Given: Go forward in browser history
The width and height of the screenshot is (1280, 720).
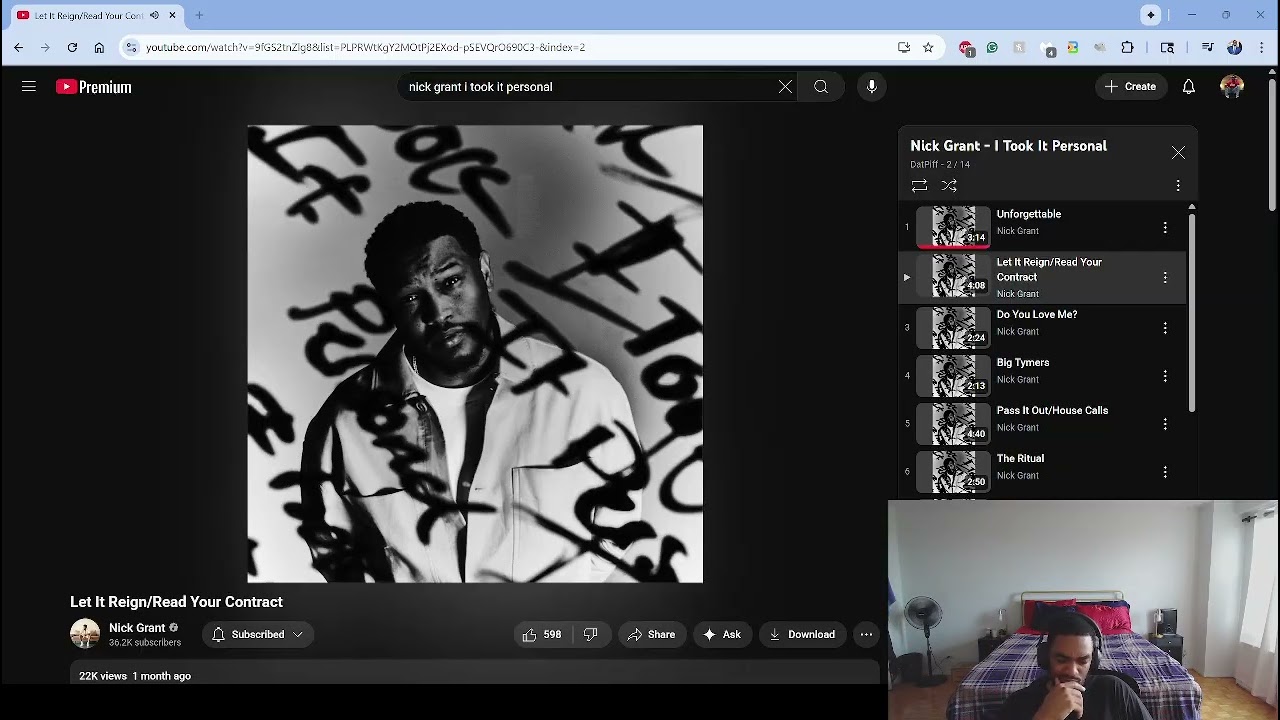Looking at the screenshot, I should point(45,47).
